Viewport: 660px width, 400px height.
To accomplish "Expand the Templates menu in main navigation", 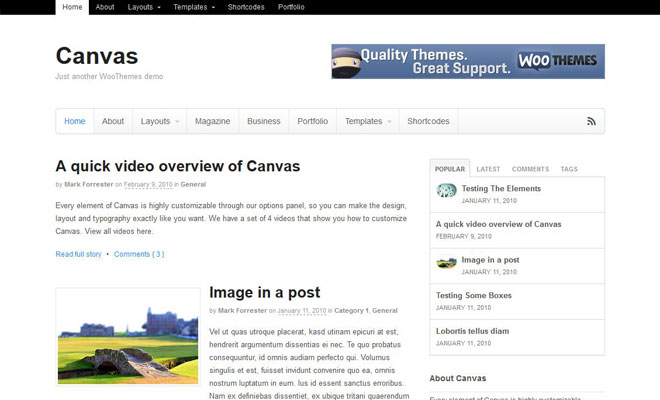I will (x=367, y=121).
